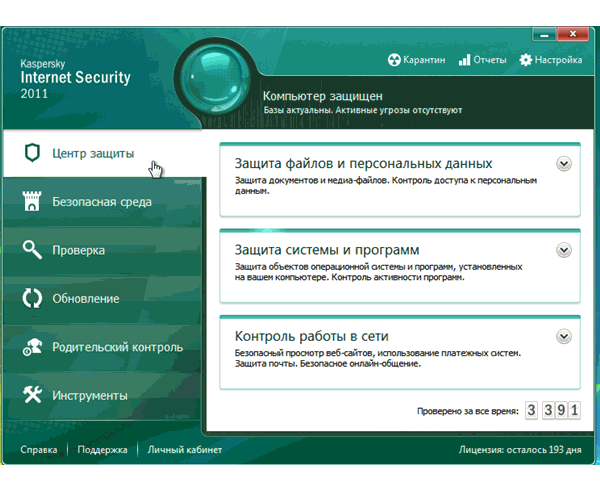Image resolution: width=600 pixels, height=490 pixels.
Task: Click status text Компьютер защищен
Action: tap(323, 96)
